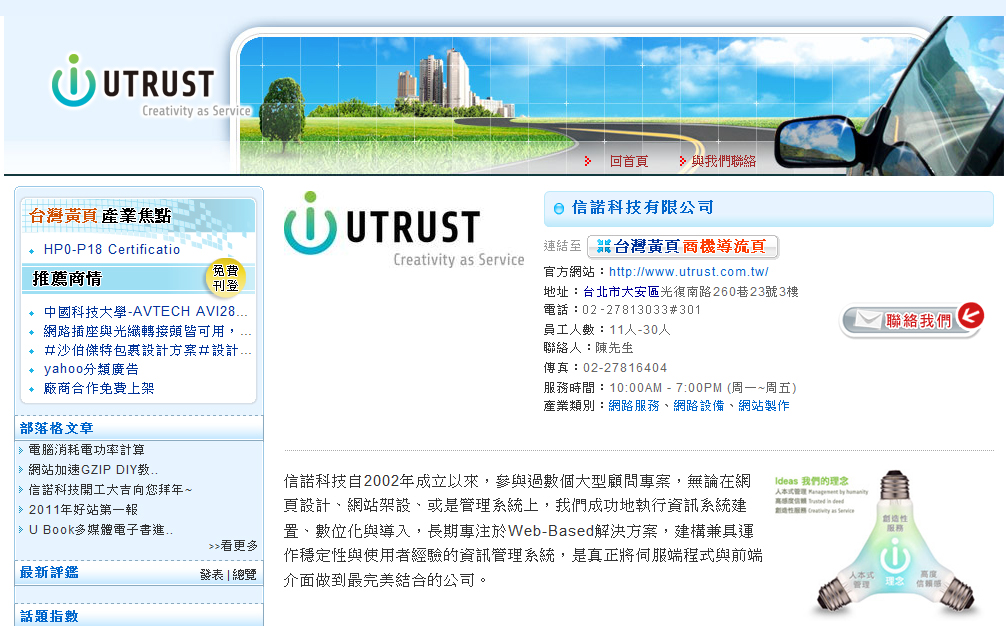
Task: Click the bullet icon beside yahoo分類廣告
Action: click(x=31, y=371)
